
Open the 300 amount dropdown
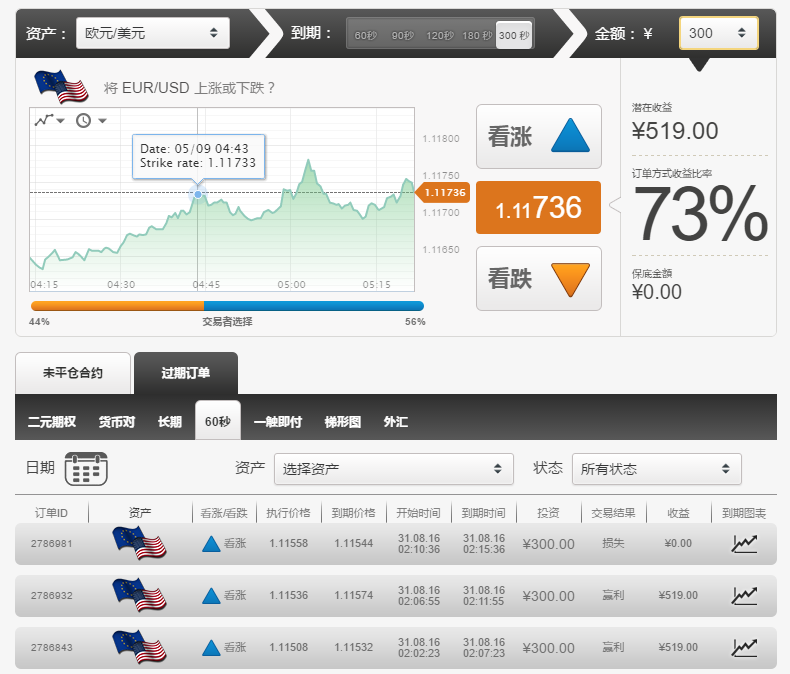pyautogui.click(x=718, y=33)
